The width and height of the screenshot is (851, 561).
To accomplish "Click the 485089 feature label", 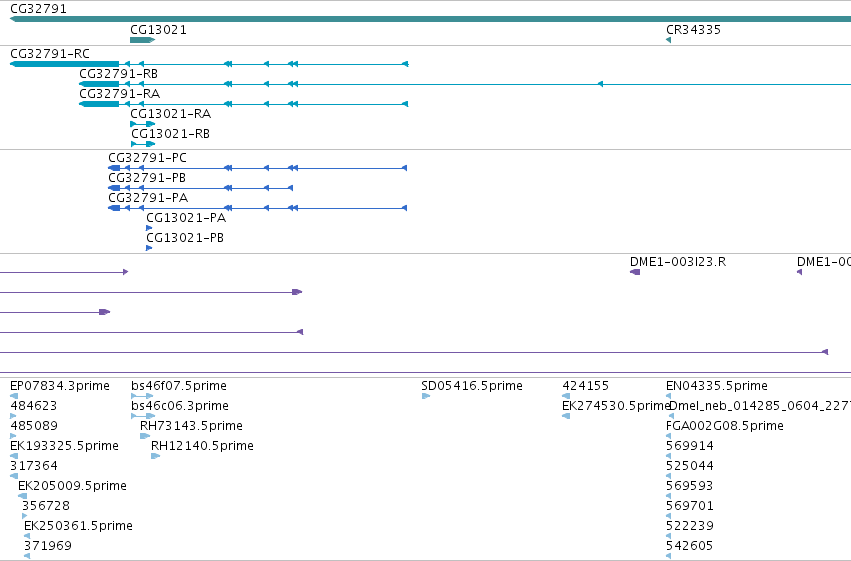I will 34,425.
